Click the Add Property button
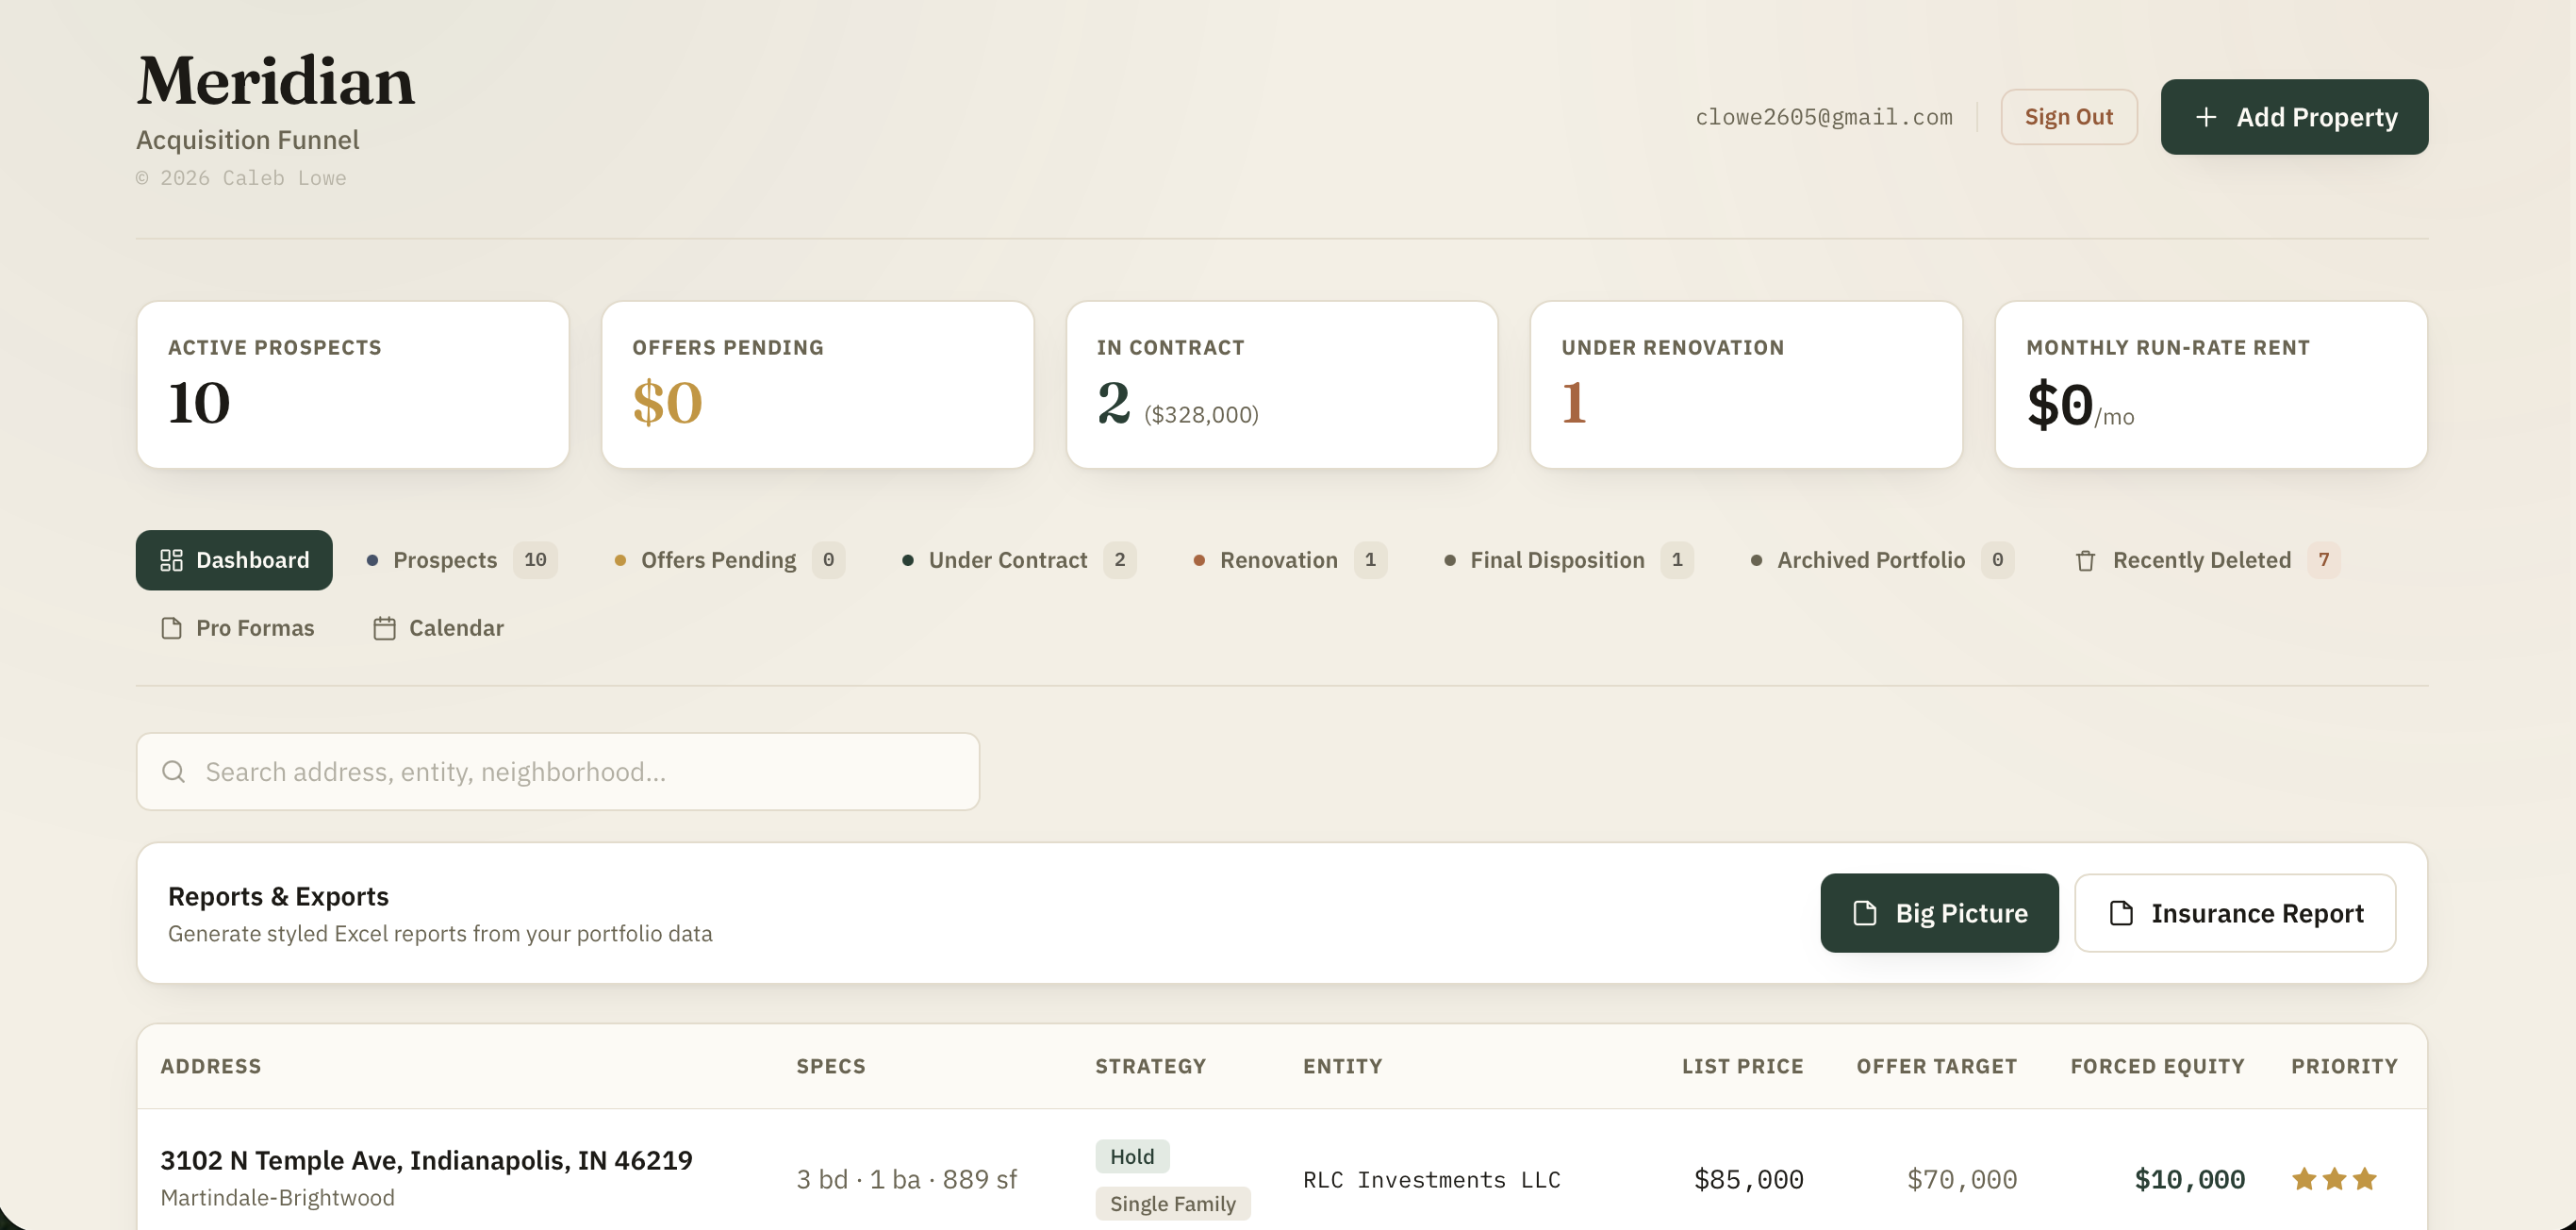2576x1230 pixels. coord(2294,117)
